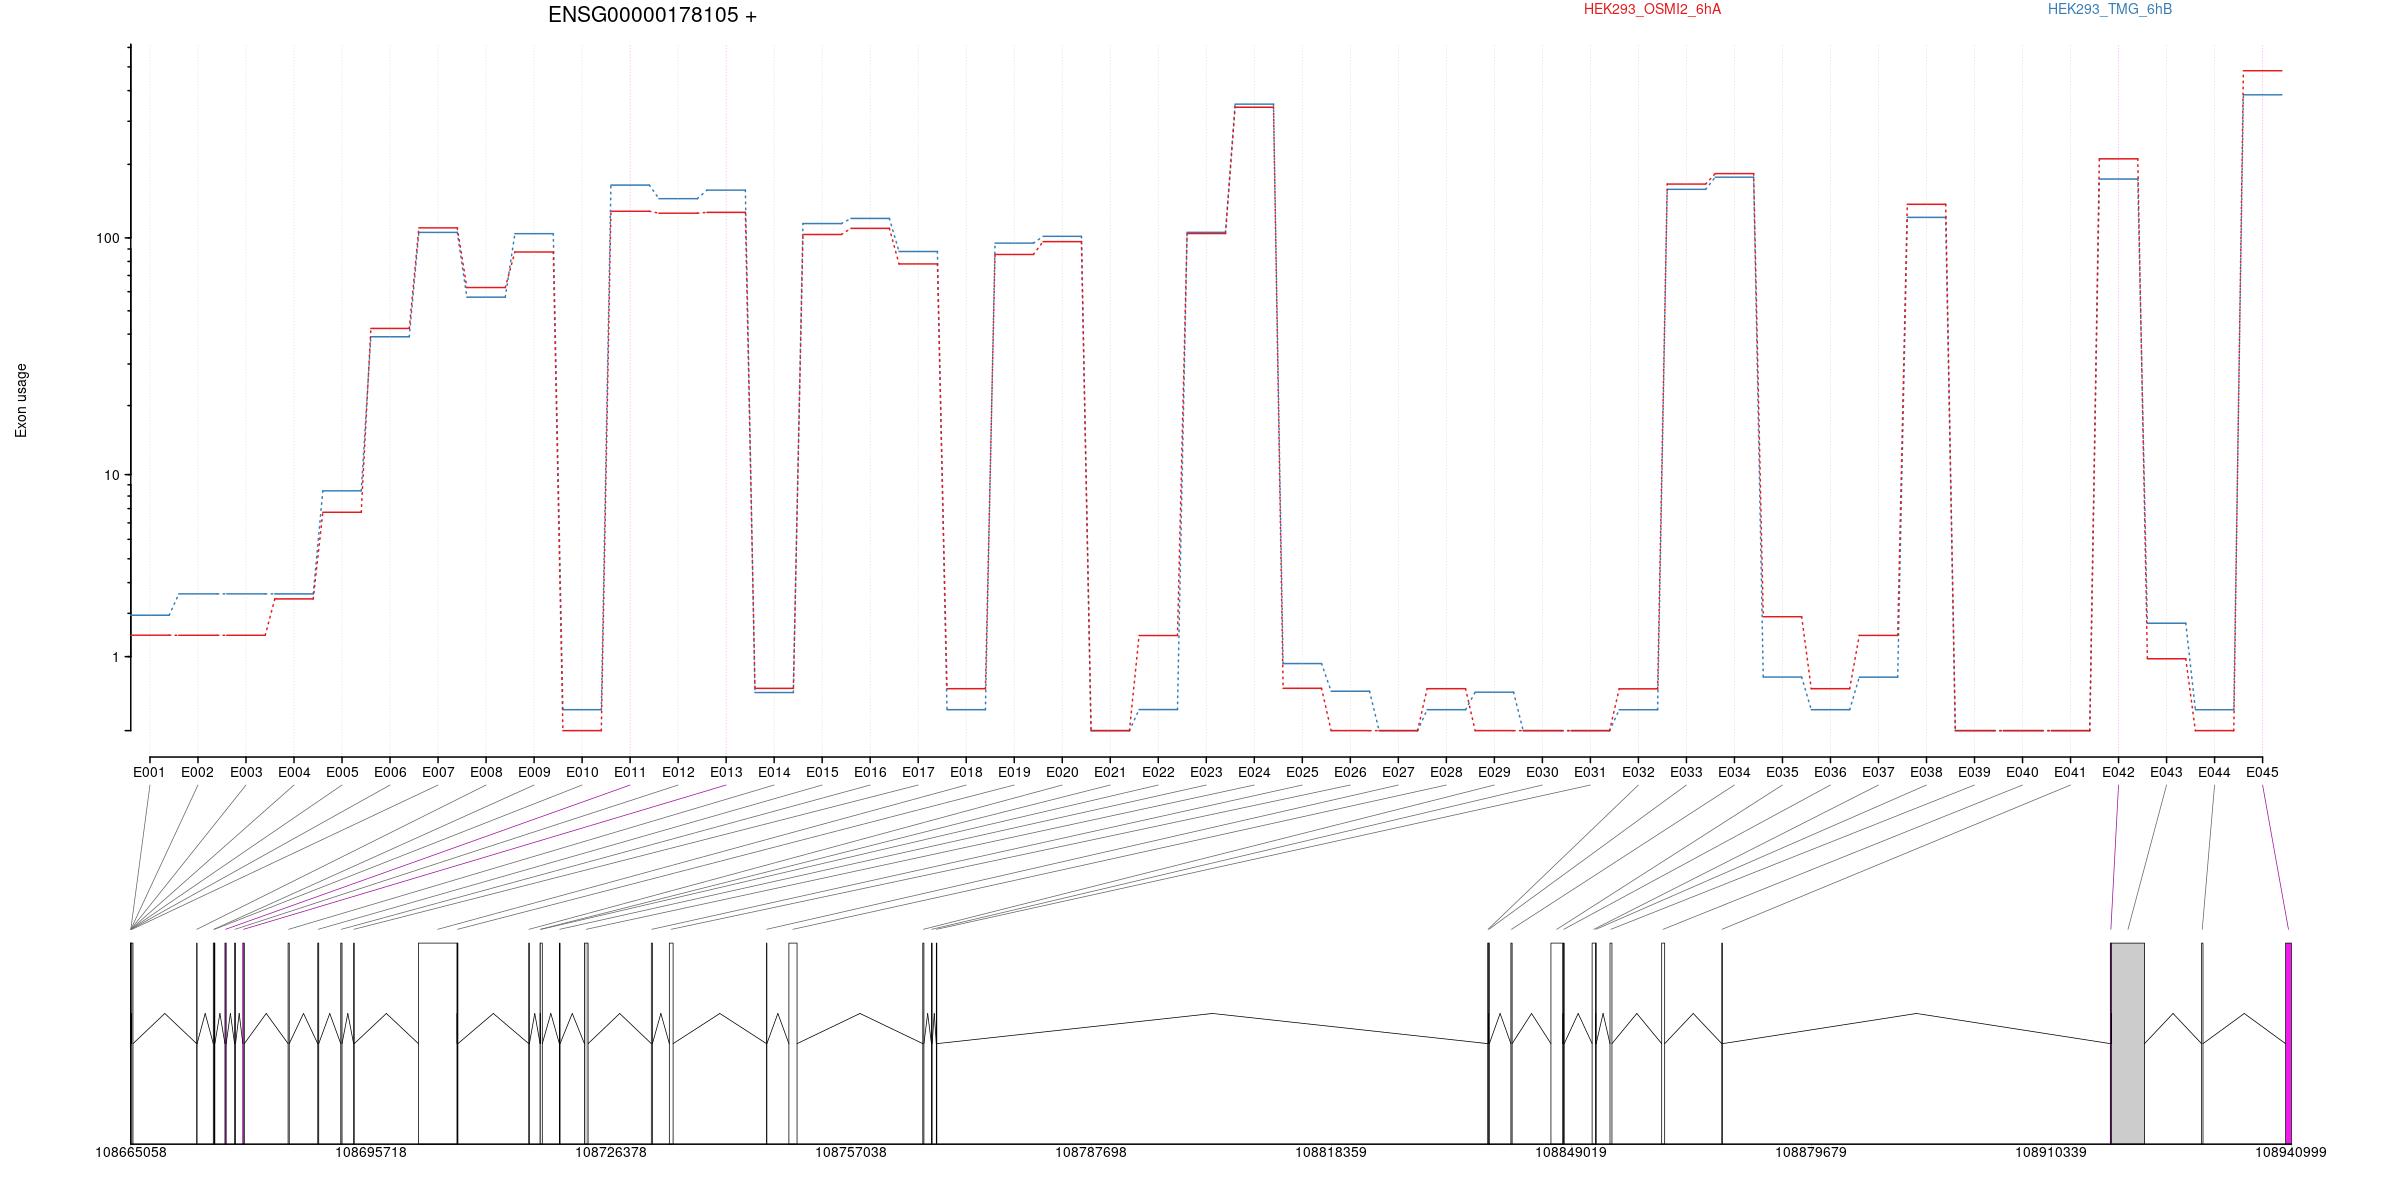Click exon label E034
The height and width of the screenshot is (1200, 2400).
pyautogui.click(x=1734, y=772)
